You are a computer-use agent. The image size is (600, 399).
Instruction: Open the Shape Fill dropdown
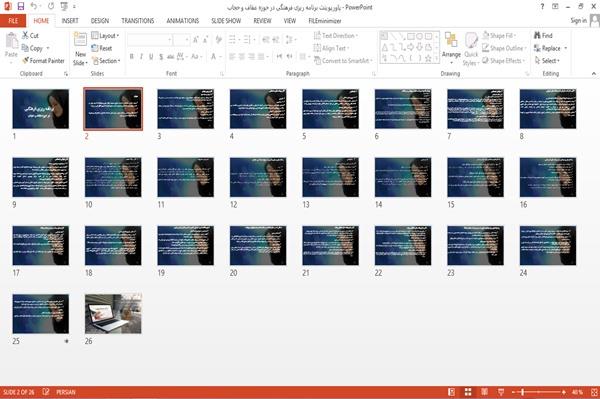[499, 36]
